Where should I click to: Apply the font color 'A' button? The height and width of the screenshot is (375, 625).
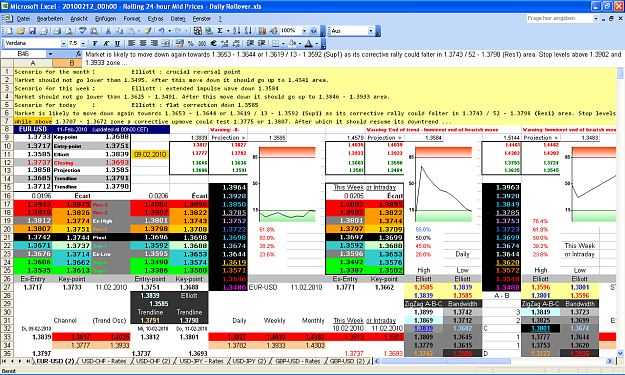click(x=309, y=43)
